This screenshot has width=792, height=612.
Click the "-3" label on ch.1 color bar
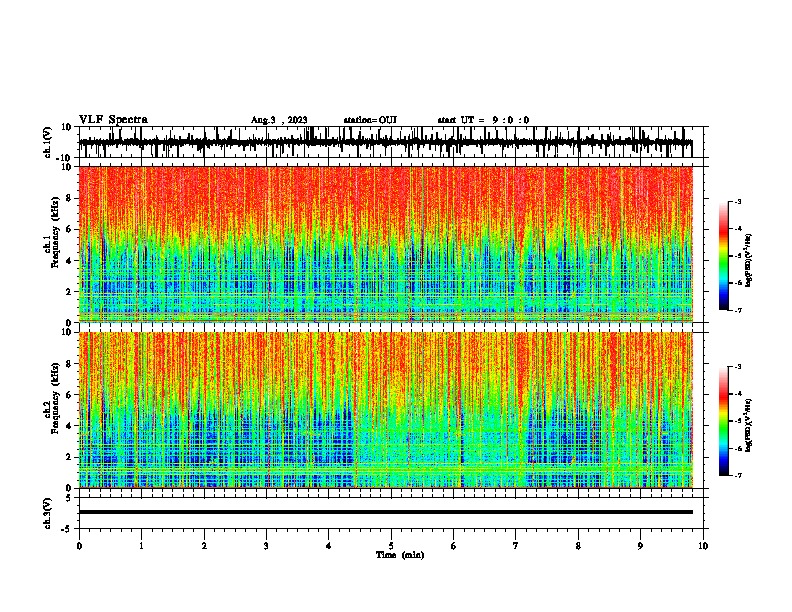pos(737,201)
